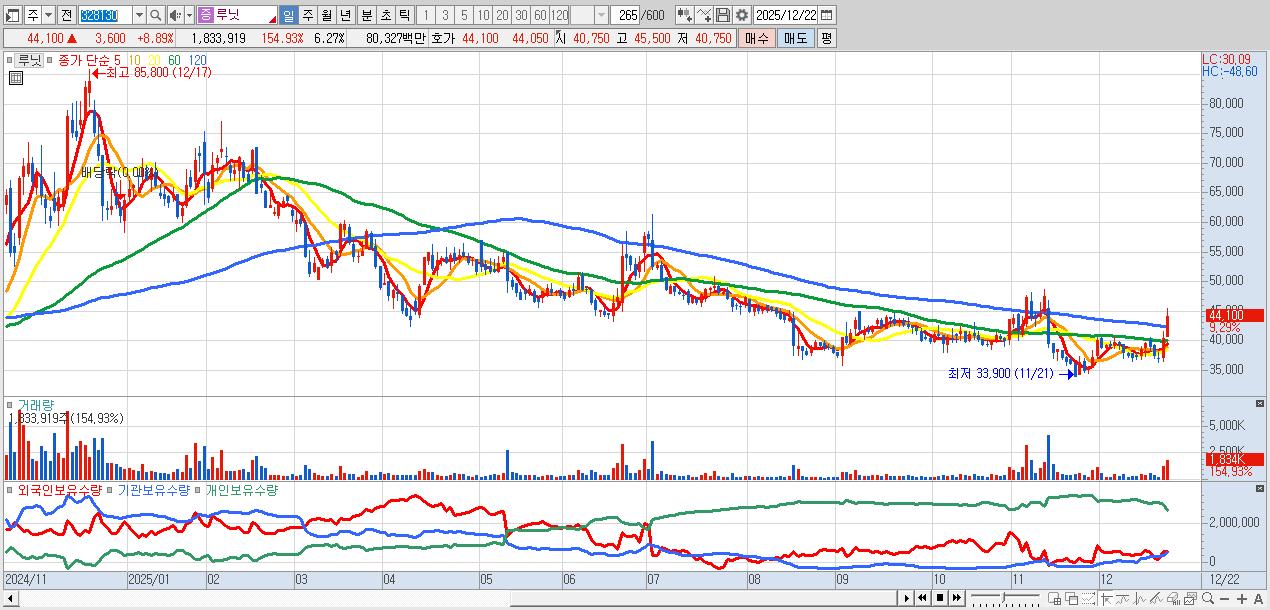Open chart settings gear icon
The height and width of the screenshot is (610, 1270).
pos(741,15)
